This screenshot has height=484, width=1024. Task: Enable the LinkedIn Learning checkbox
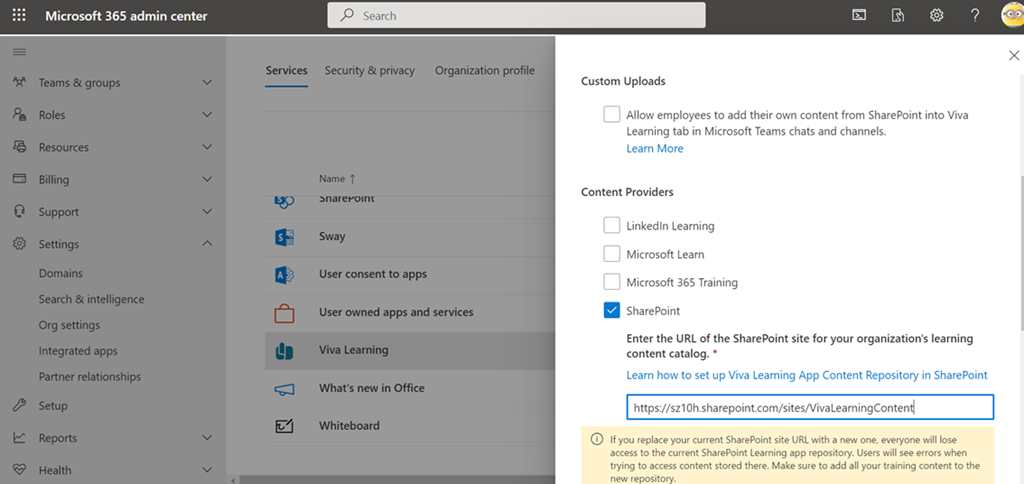tap(612, 225)
